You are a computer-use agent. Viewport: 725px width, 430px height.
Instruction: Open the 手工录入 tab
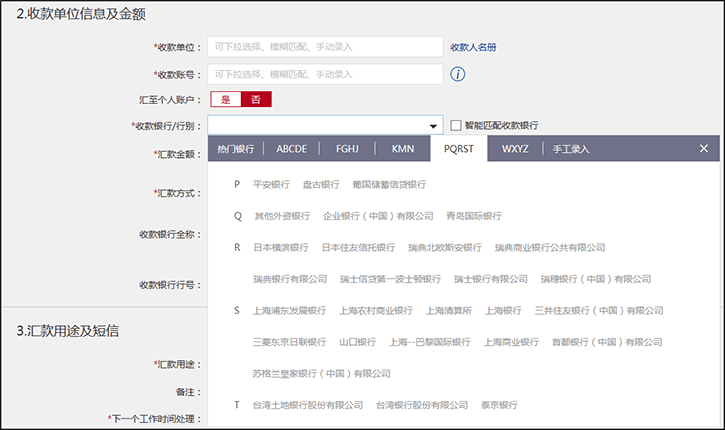coord(571,149)
